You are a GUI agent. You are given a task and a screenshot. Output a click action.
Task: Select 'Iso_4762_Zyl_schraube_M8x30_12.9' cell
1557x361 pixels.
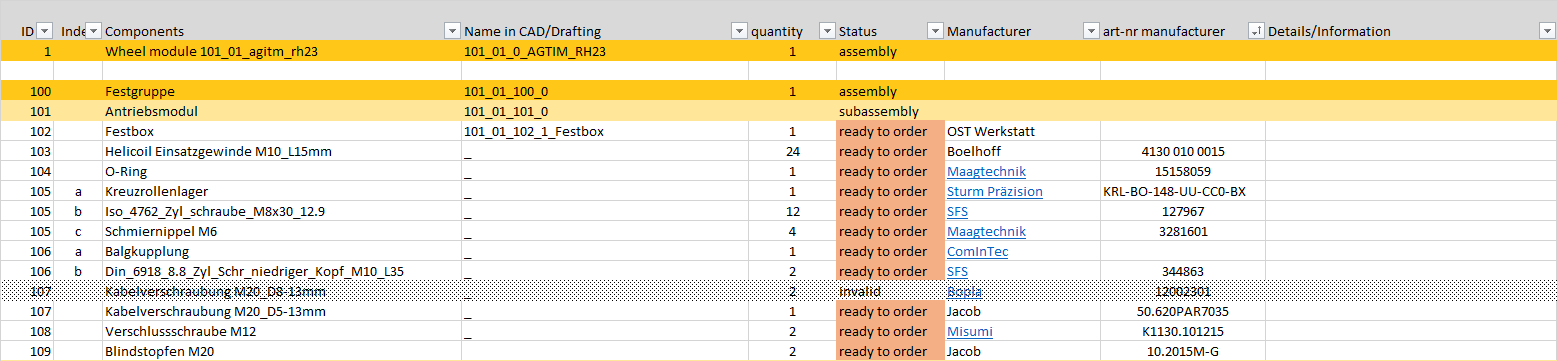[282, 211]
